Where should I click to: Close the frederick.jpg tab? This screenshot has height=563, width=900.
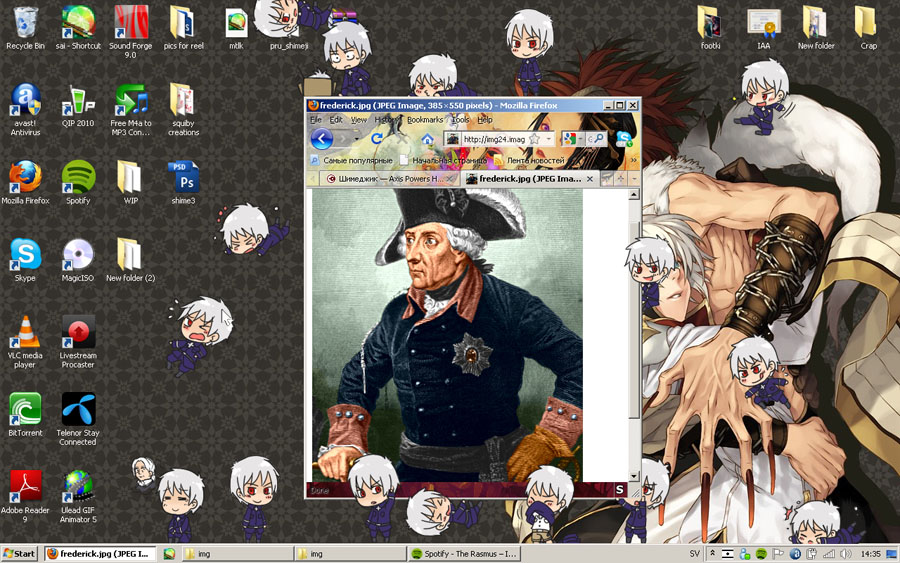589,179
